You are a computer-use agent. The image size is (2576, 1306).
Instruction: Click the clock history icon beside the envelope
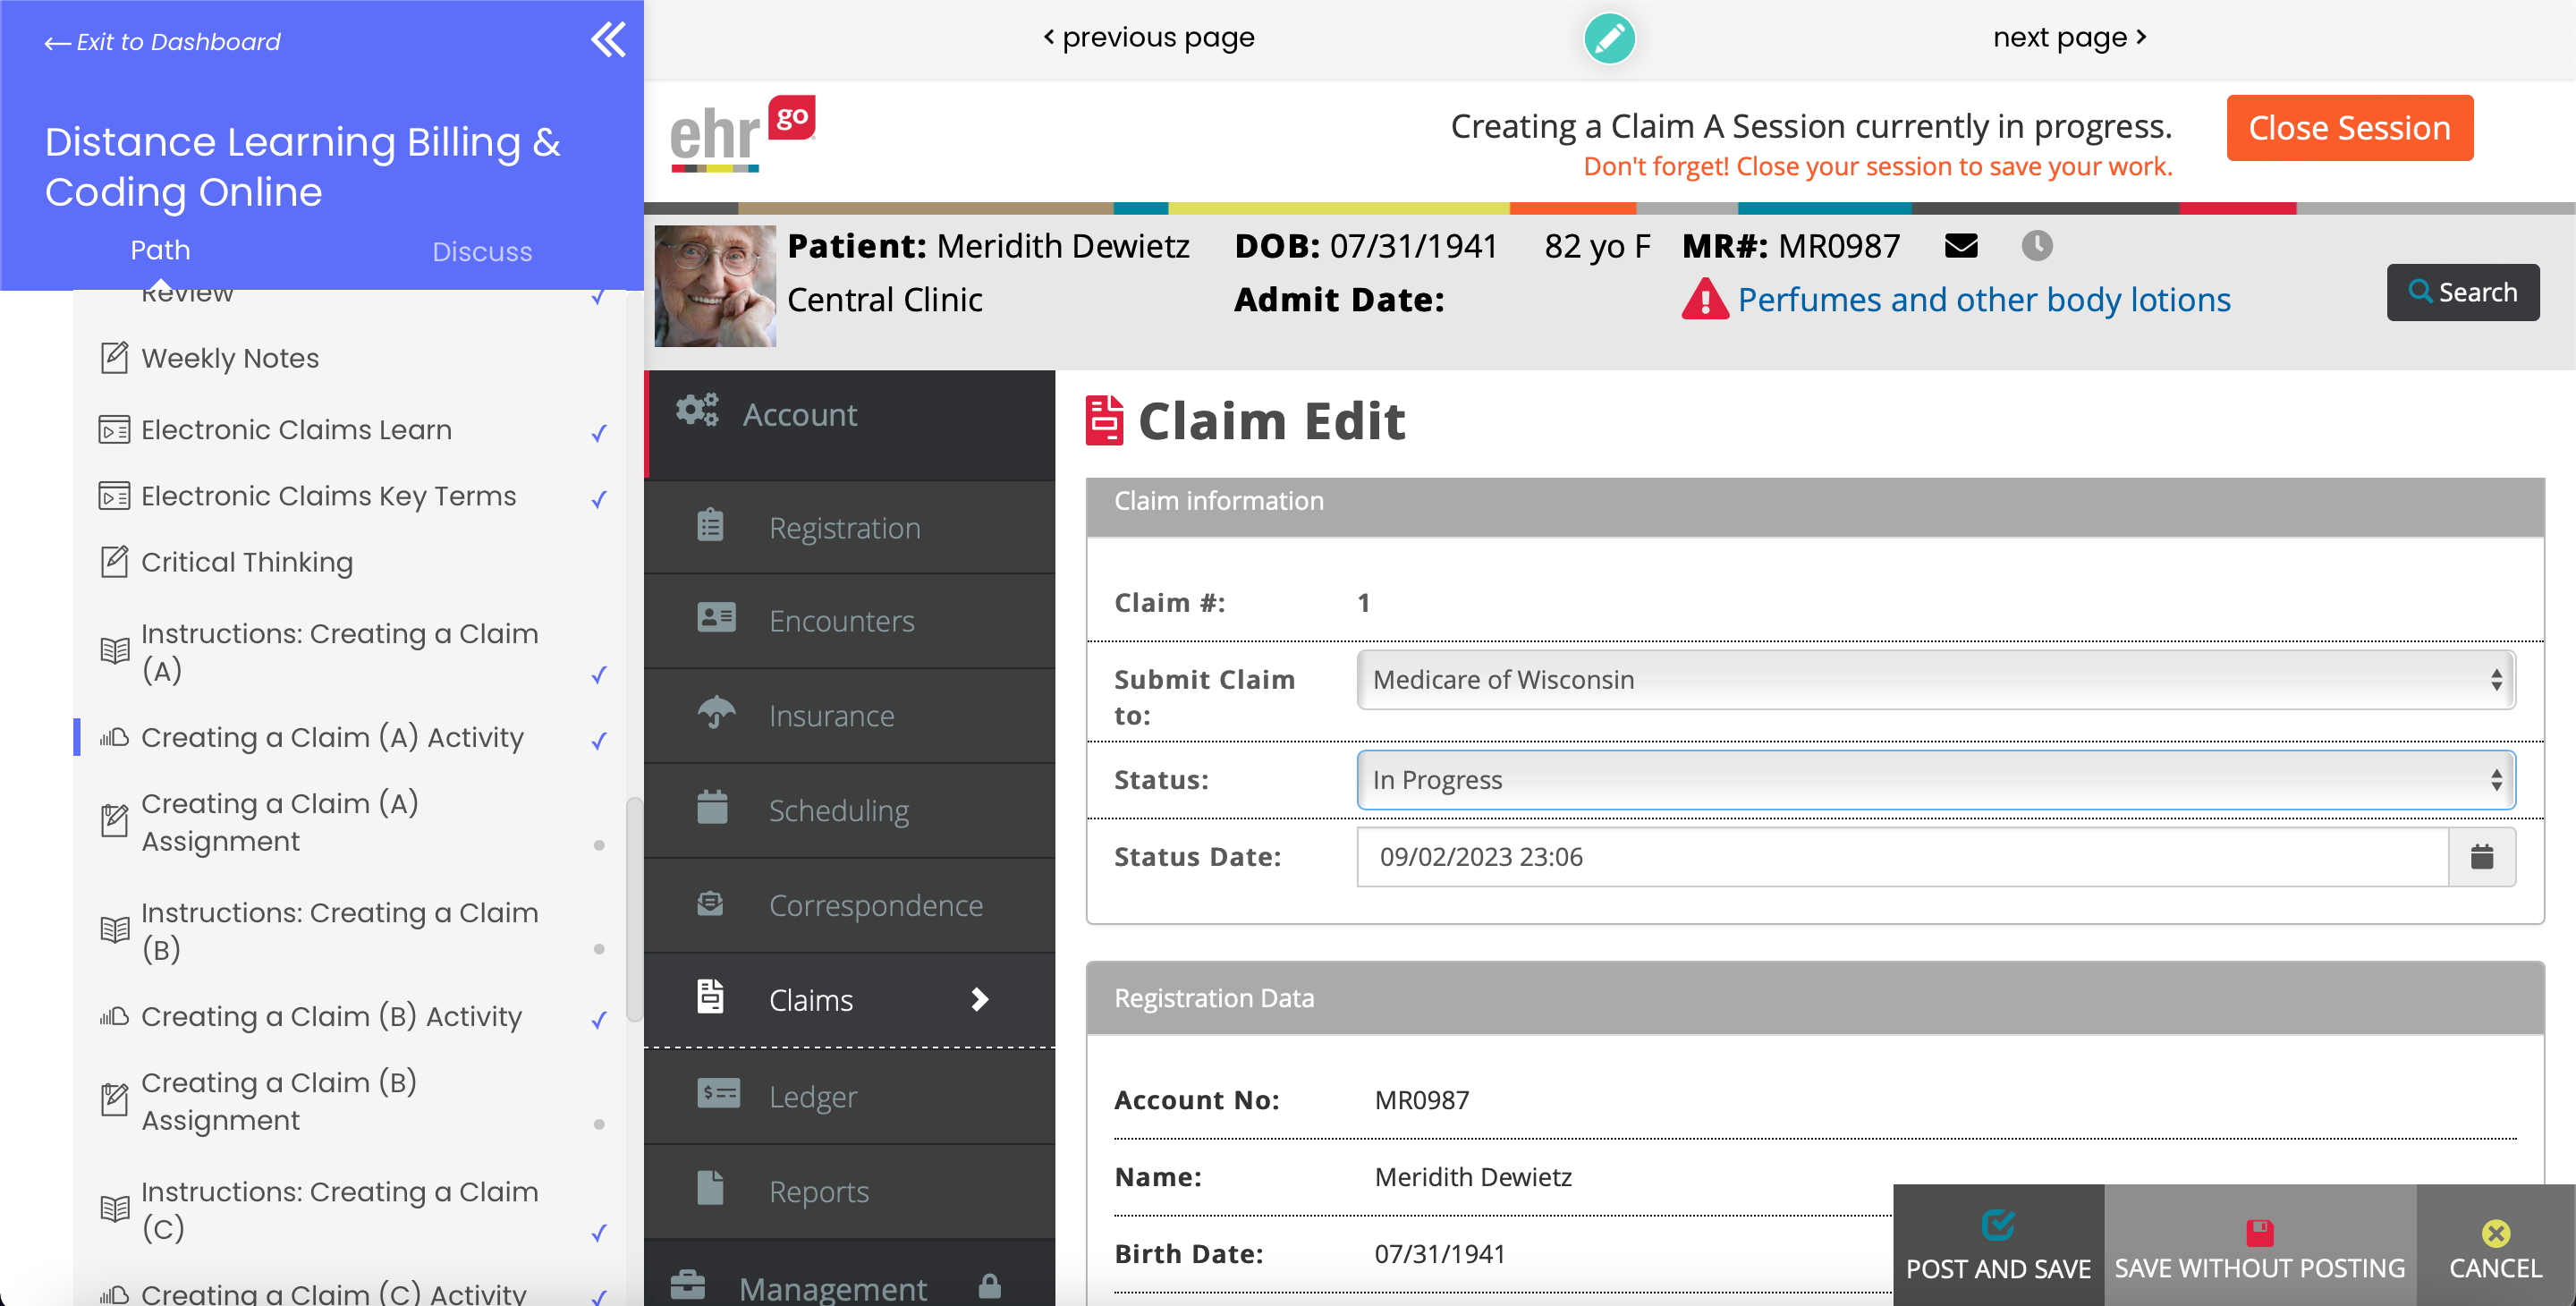coord(2037,245)
